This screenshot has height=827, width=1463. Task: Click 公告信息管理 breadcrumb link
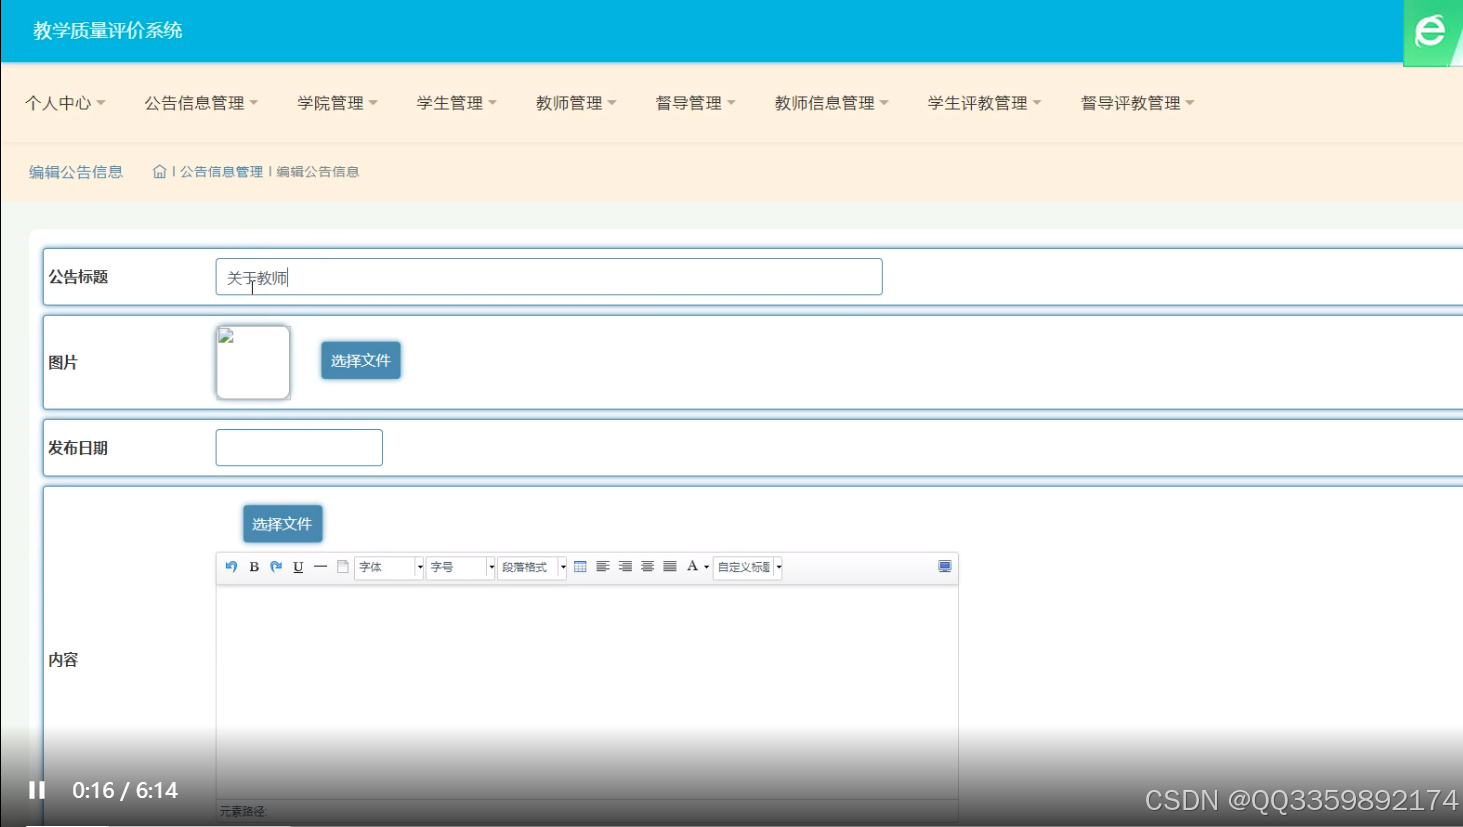[221, 172]
